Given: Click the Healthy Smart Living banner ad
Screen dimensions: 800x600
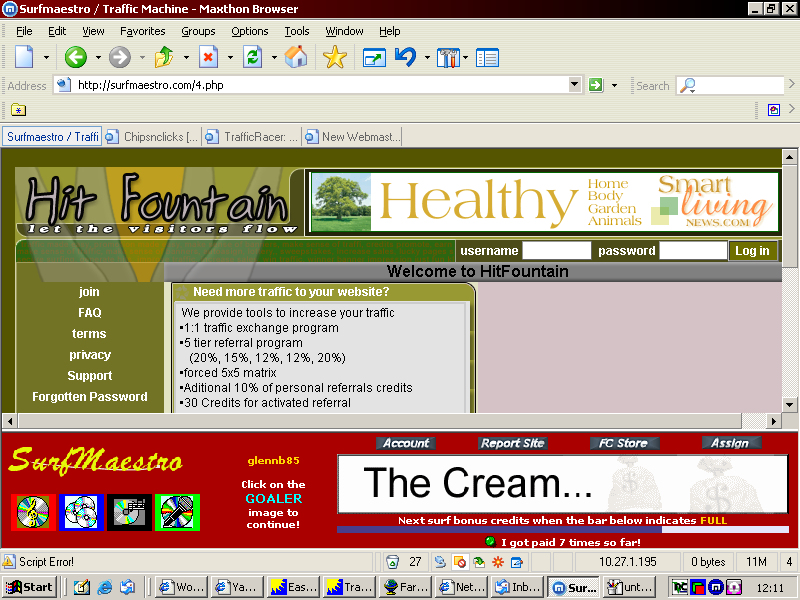Looking at the screenshot, I should coord(544,203).
